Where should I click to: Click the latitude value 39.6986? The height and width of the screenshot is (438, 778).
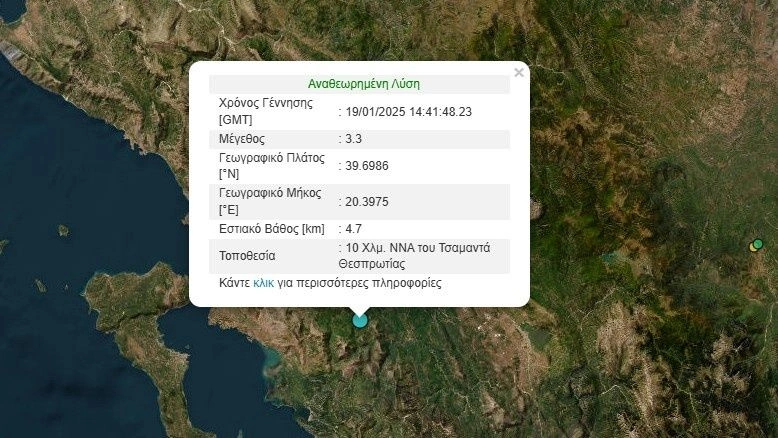[366, 165]
